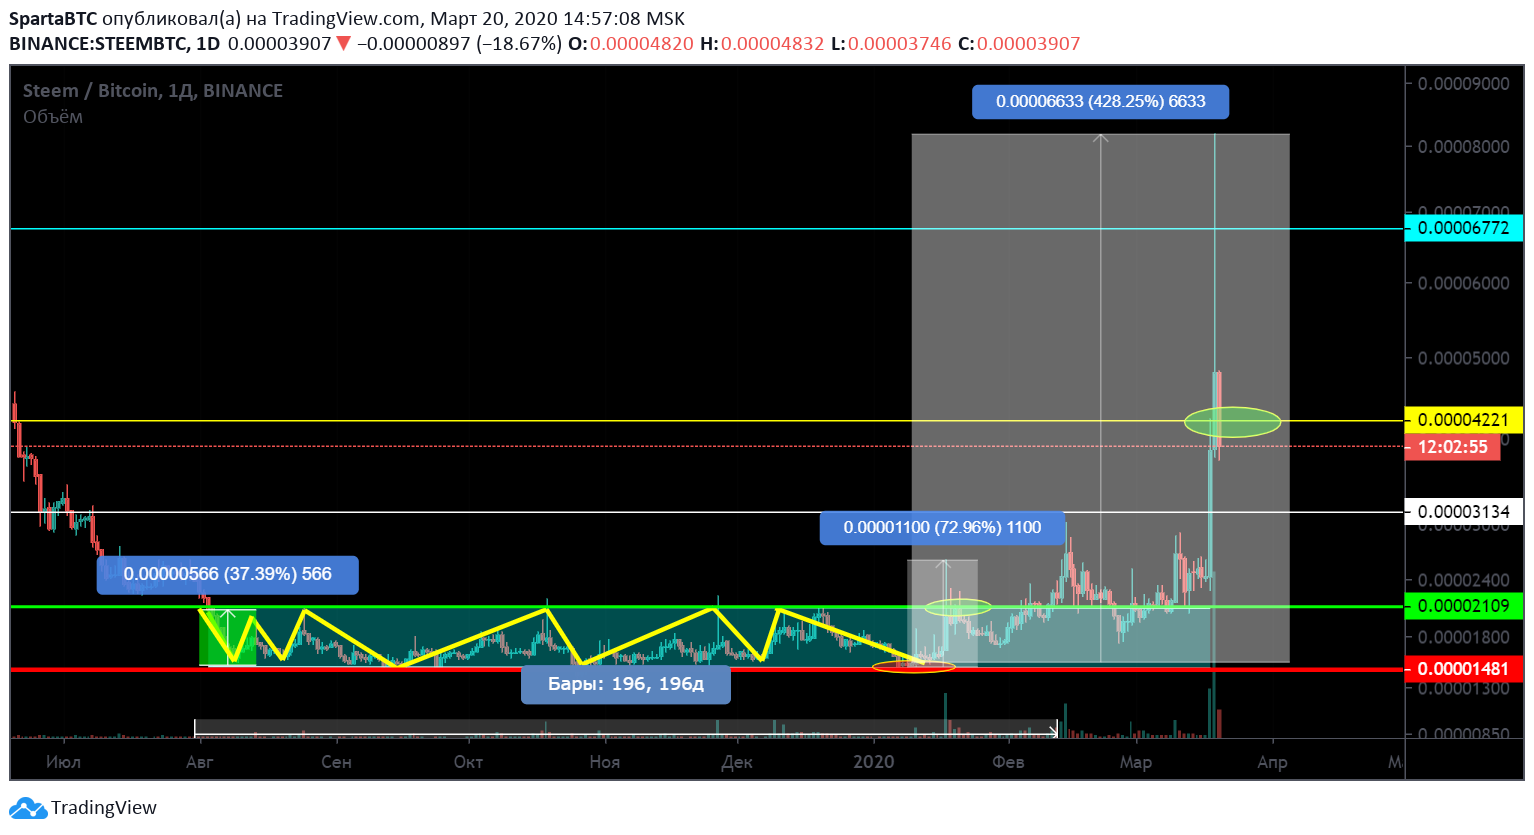This screenshot has width=1534, height=835.
Task: Click the 0.00008000 price axis label
Action: 1464,147
